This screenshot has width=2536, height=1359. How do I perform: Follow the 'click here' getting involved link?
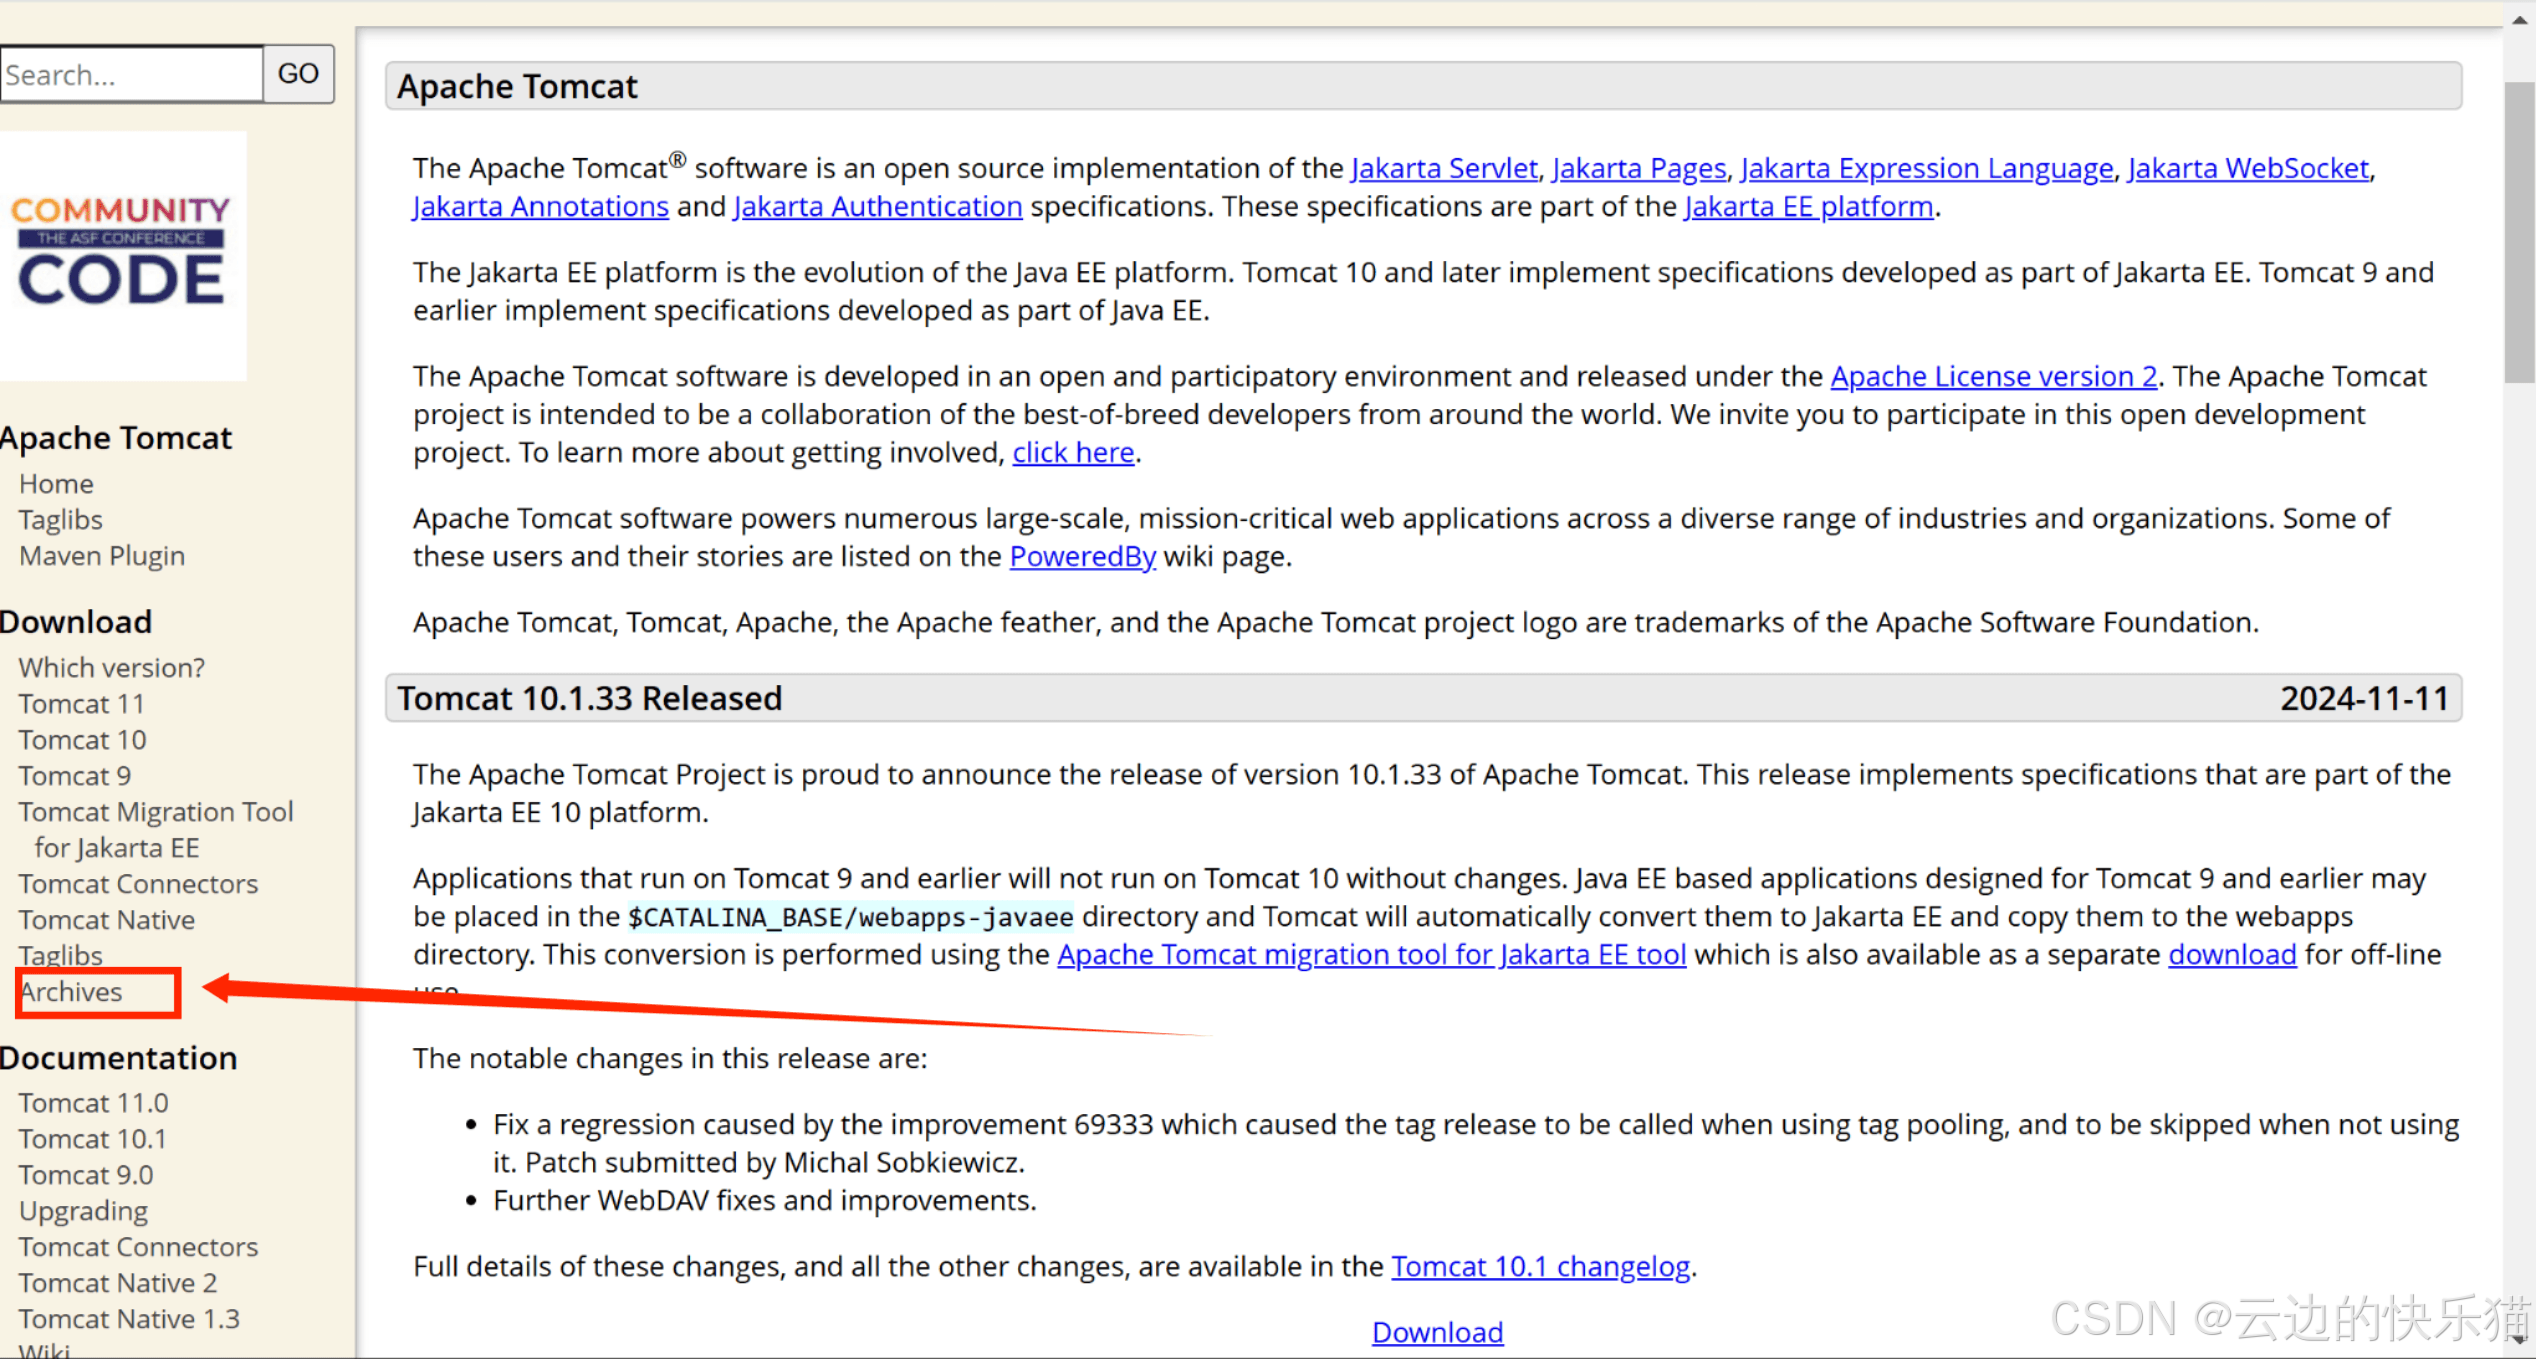coord(1073,452)
